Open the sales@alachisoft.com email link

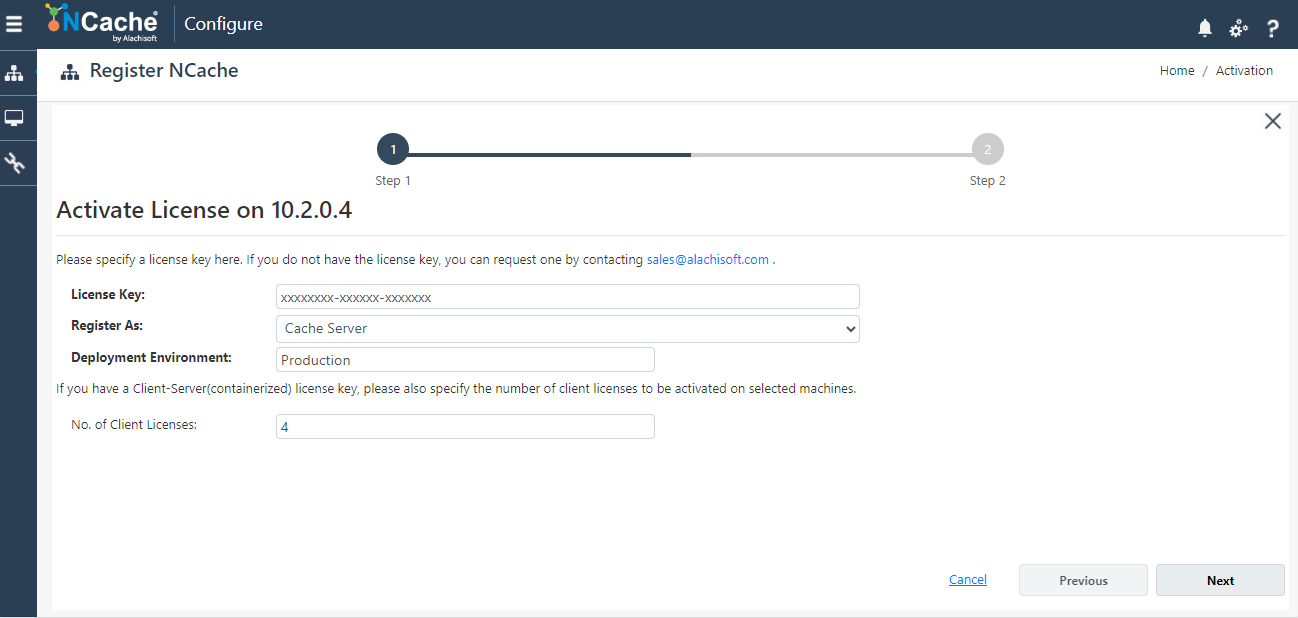708,259
